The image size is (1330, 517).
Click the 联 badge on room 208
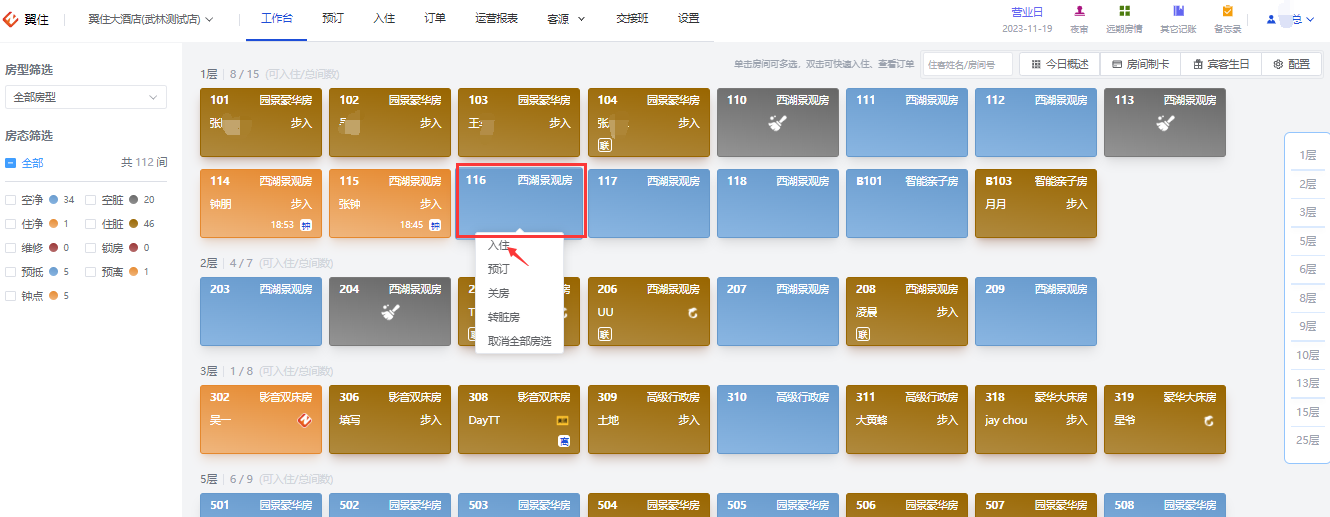click(x=862, y=334)
